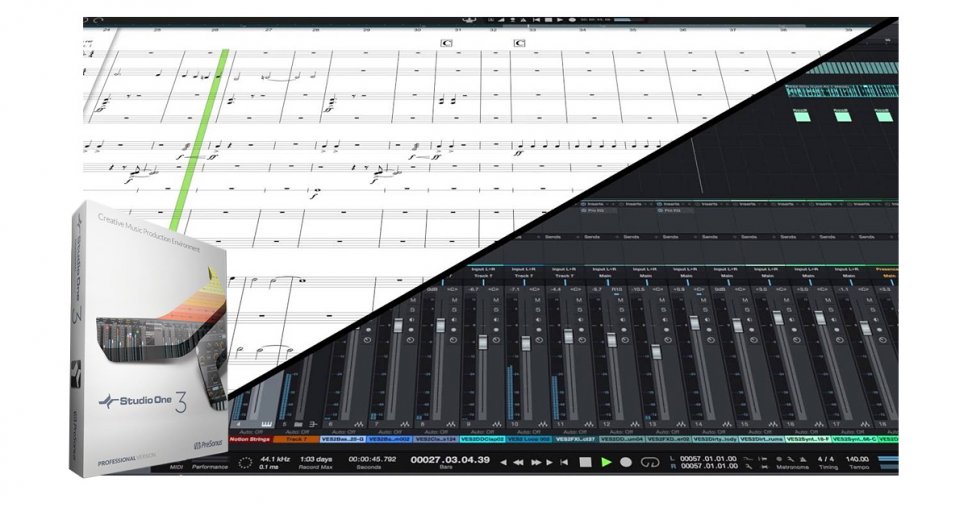Click the Pro EQ insert slot
Viewport: 968px width, 507px height.
pos(594,212)
